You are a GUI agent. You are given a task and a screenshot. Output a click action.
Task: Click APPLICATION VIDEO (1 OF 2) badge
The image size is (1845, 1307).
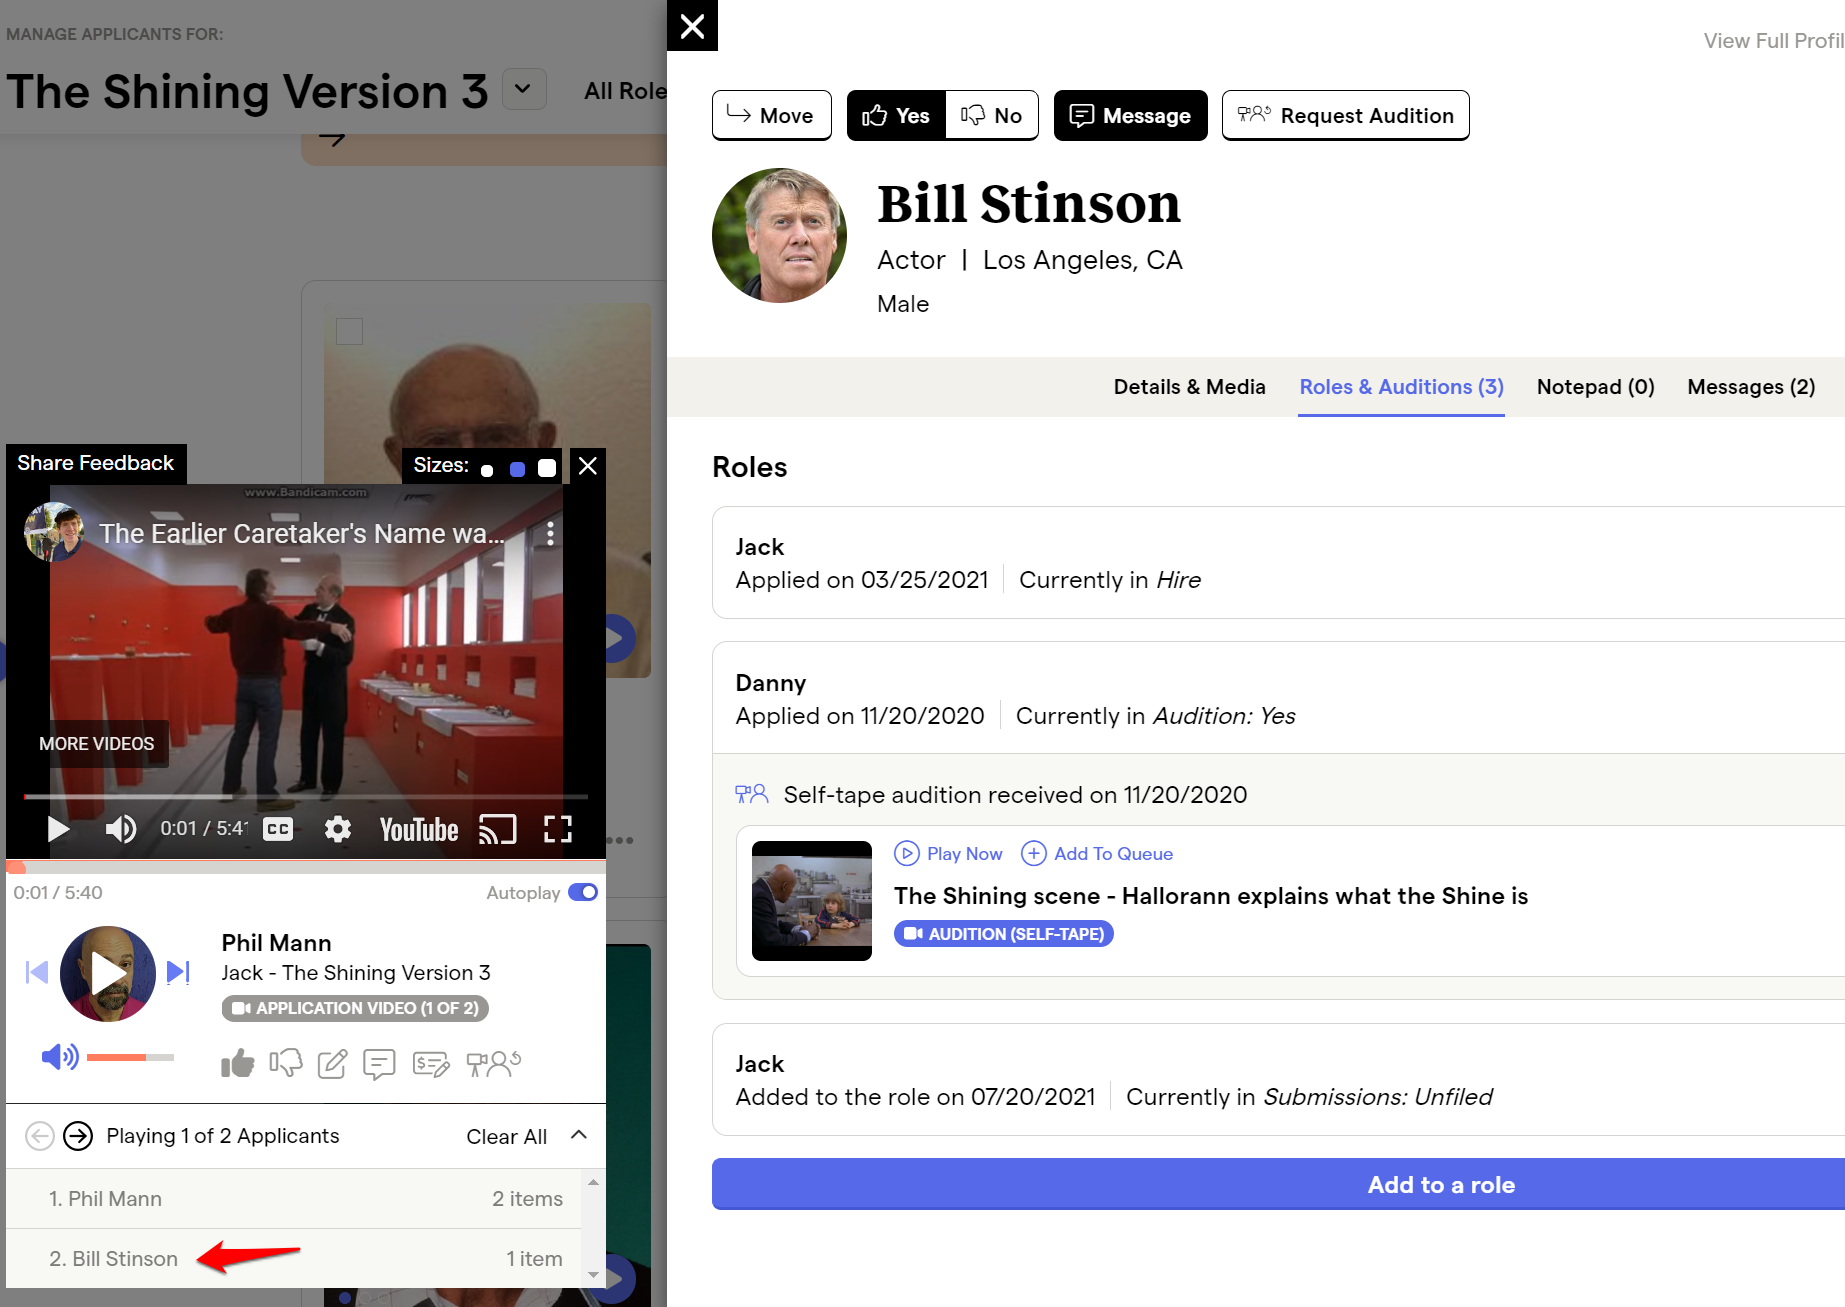tap(355, 1008)
